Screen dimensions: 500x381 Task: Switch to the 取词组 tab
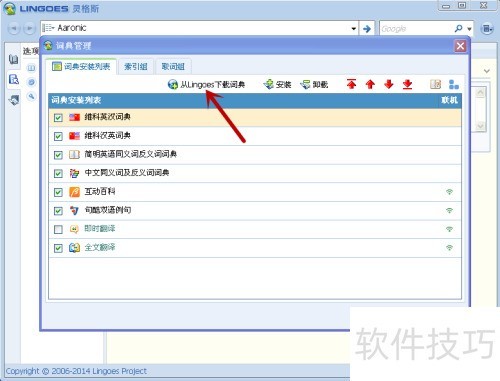click(173, 67)
